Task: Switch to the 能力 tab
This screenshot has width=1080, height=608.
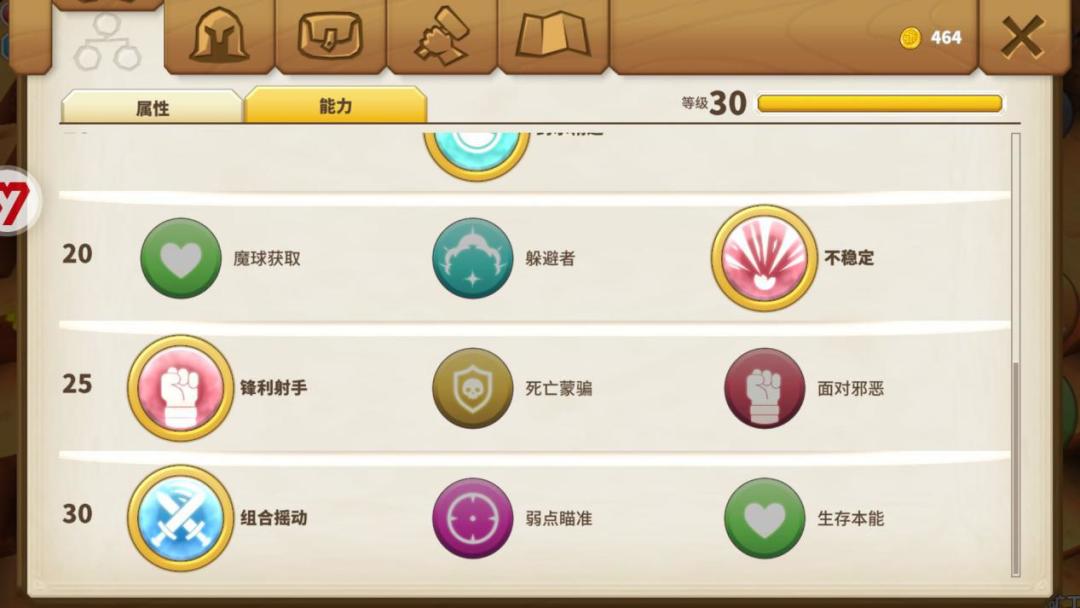Action: coord(336,105)
